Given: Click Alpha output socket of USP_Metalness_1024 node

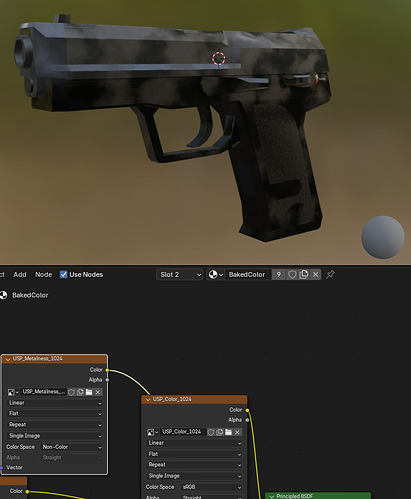Looking at the screenshot, I should click(107, 380).
